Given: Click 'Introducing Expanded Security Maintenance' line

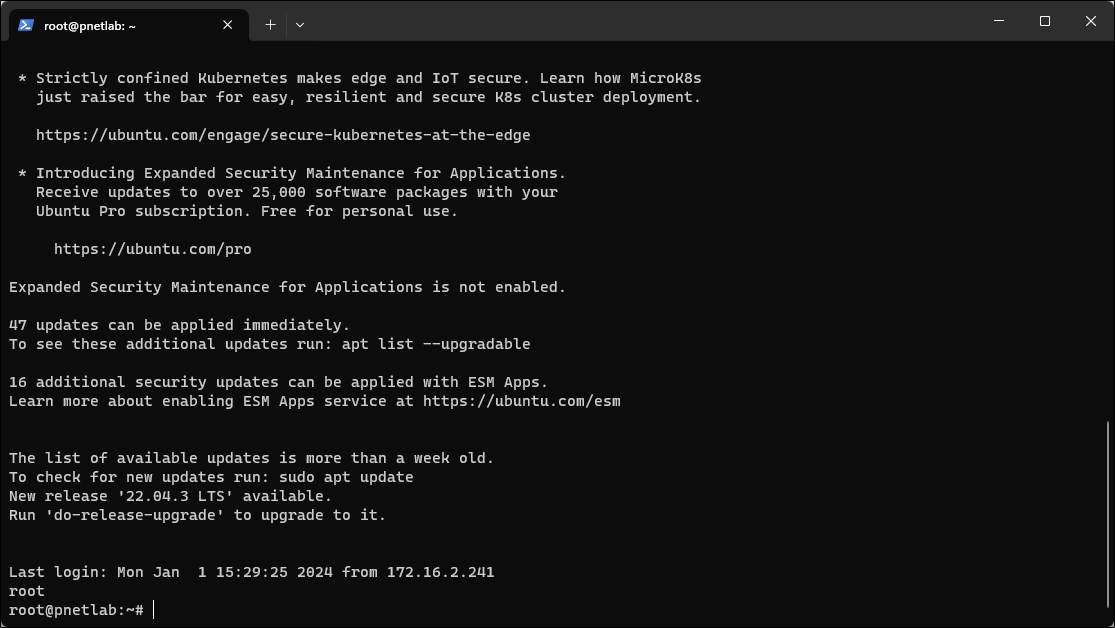Looking at the screenshot, I should (x=292, y=174).
